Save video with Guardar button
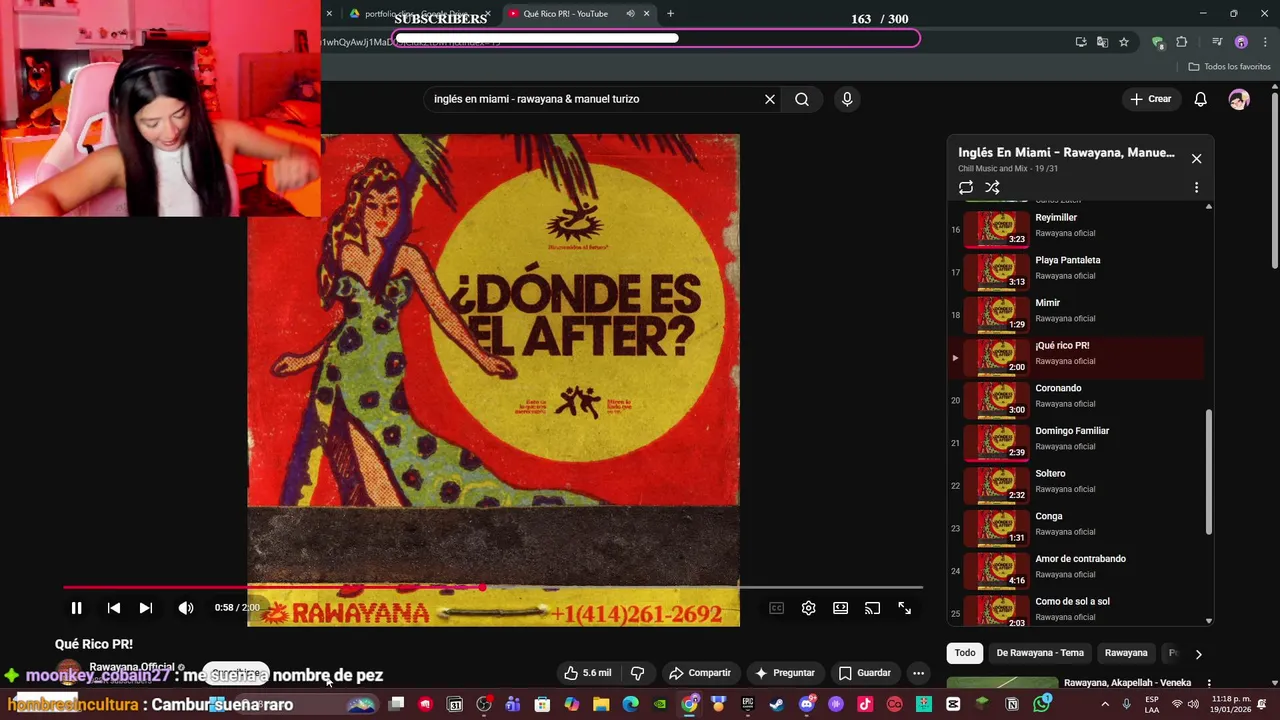 [x=865, y=673]
